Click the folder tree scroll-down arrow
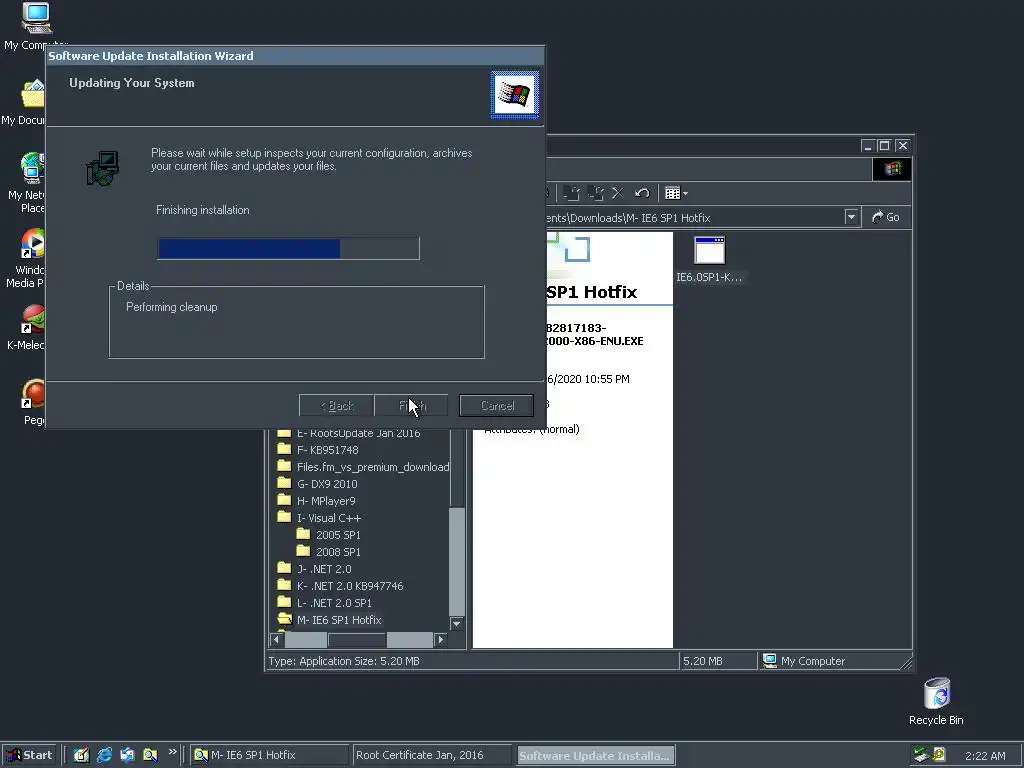The height and width of the screenshot is (768, 1024). (456, 624)
